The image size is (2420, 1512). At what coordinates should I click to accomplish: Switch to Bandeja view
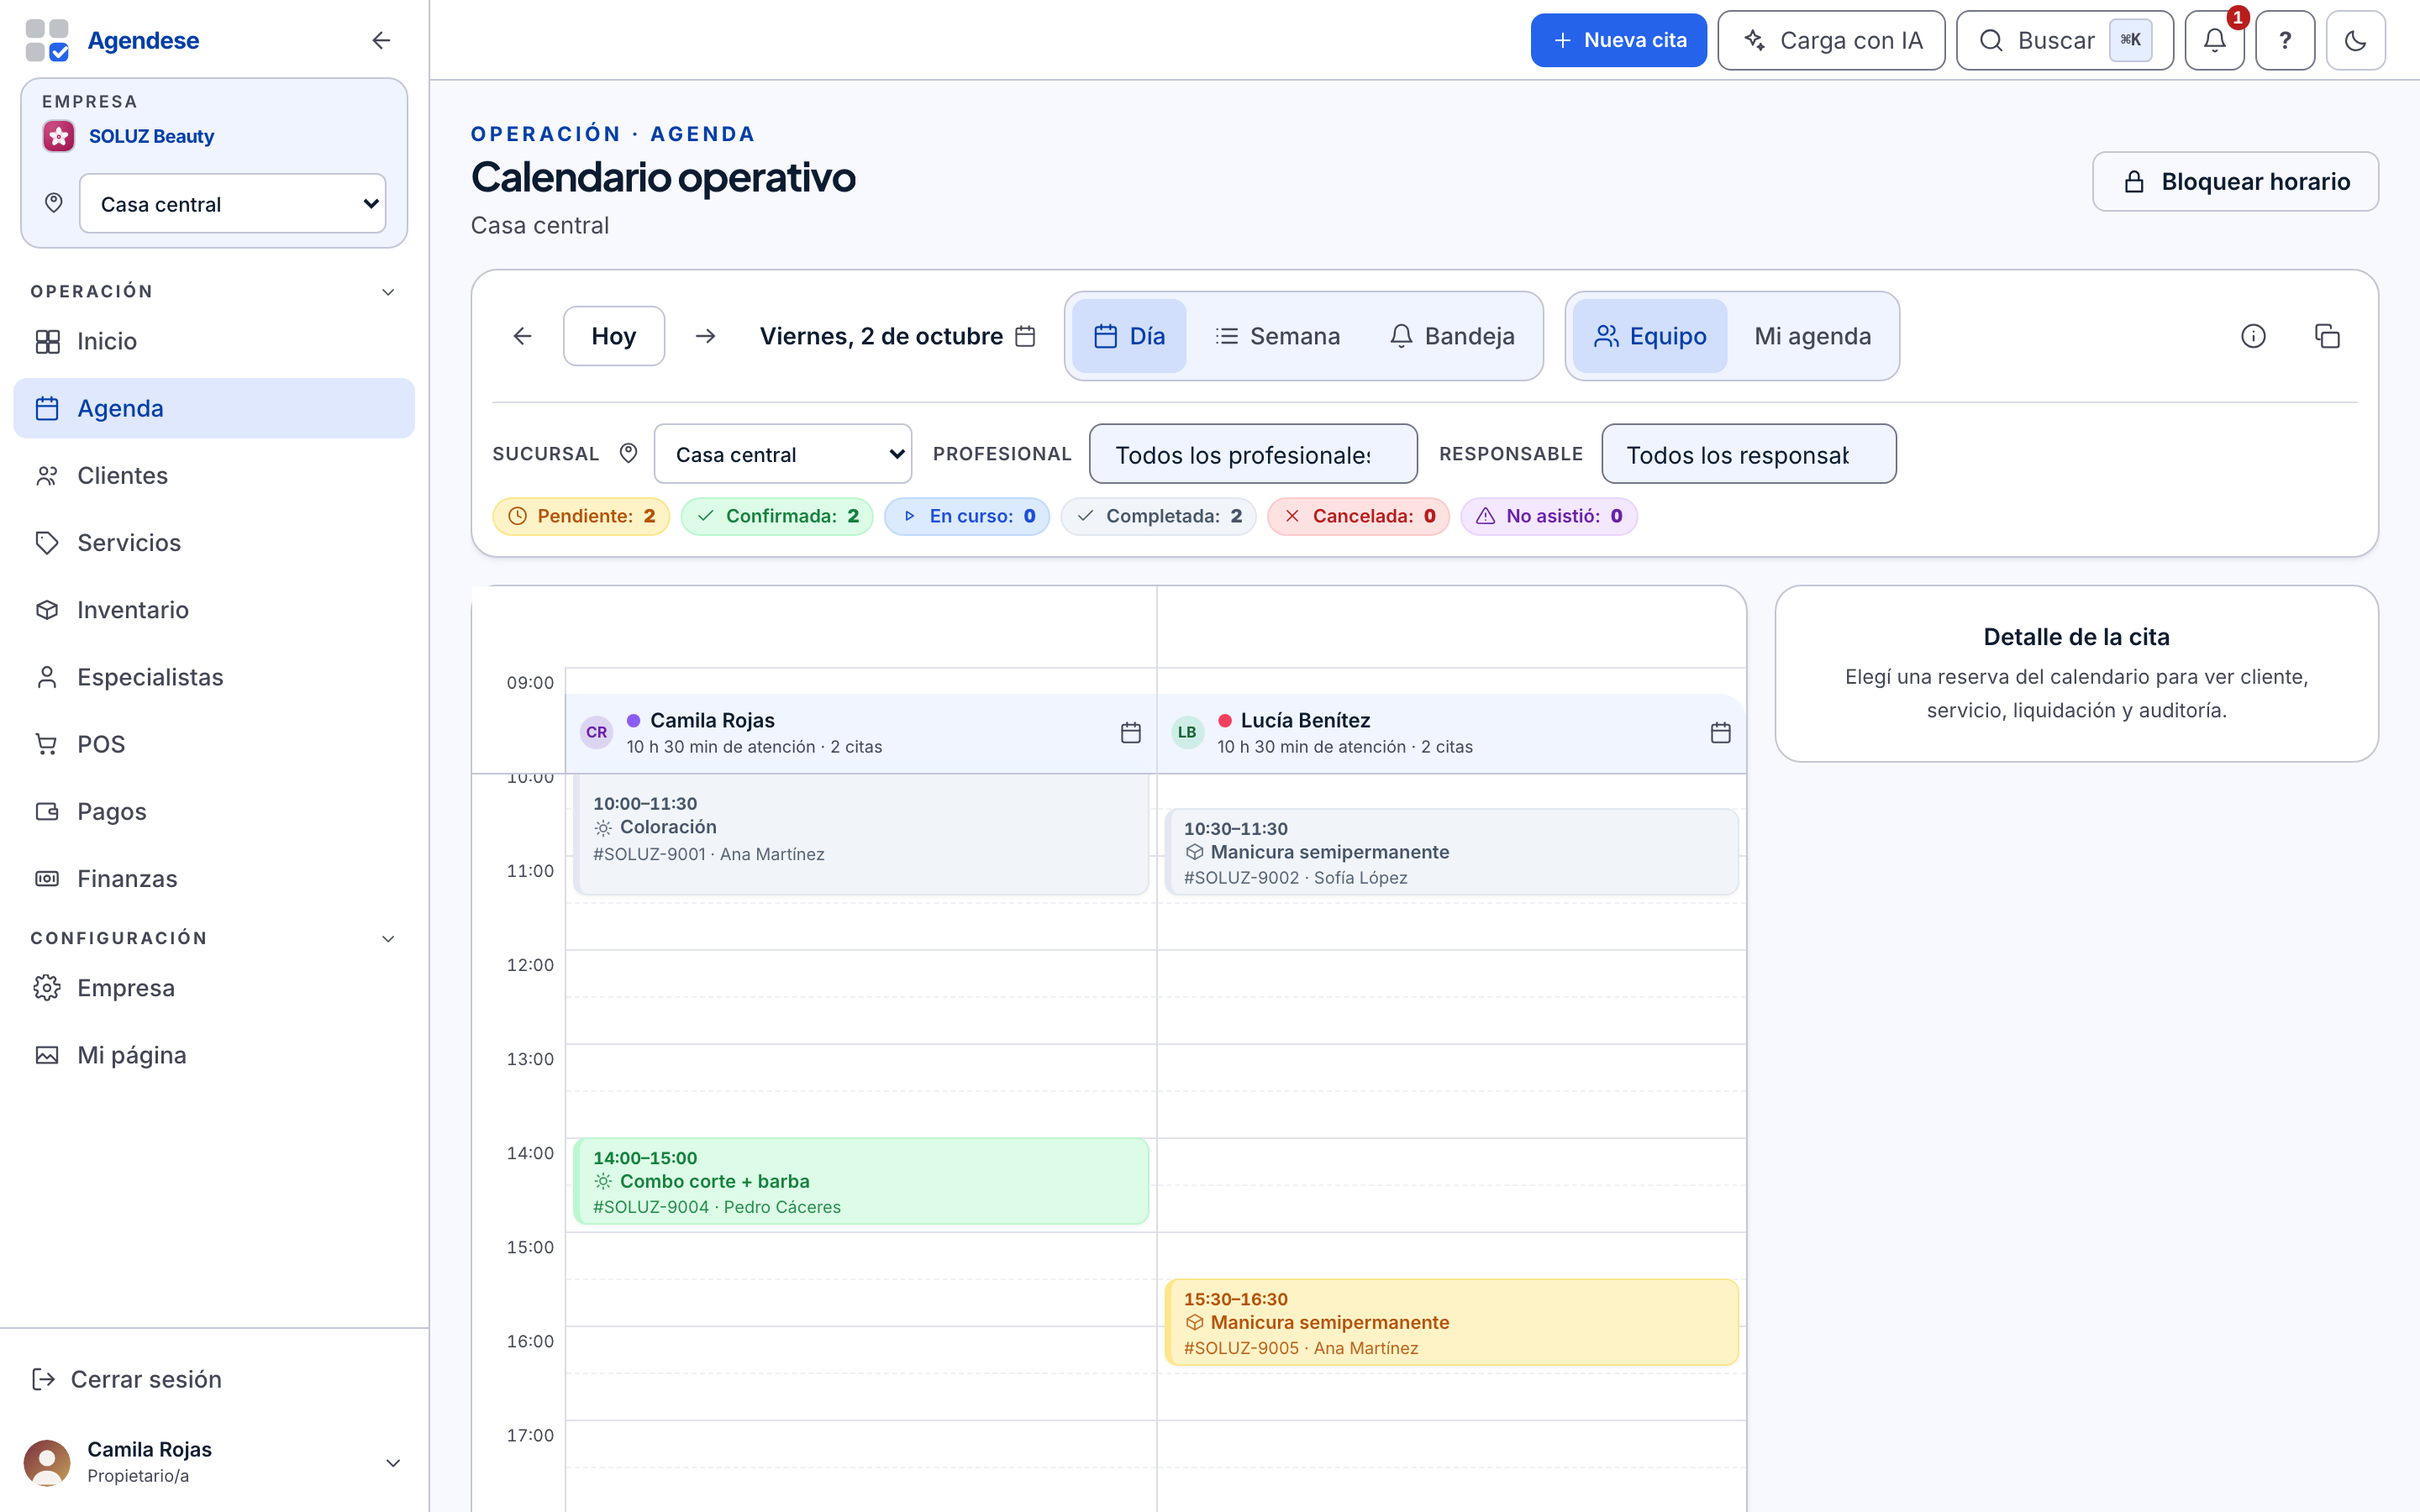coord(1451,336)
